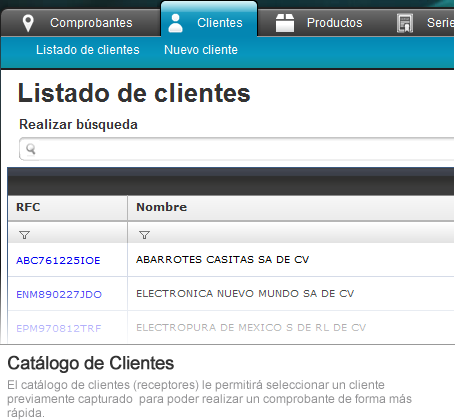Open the RFC column filter funnel
Viewport: 455px width, 420px height.
click(24, 235)
